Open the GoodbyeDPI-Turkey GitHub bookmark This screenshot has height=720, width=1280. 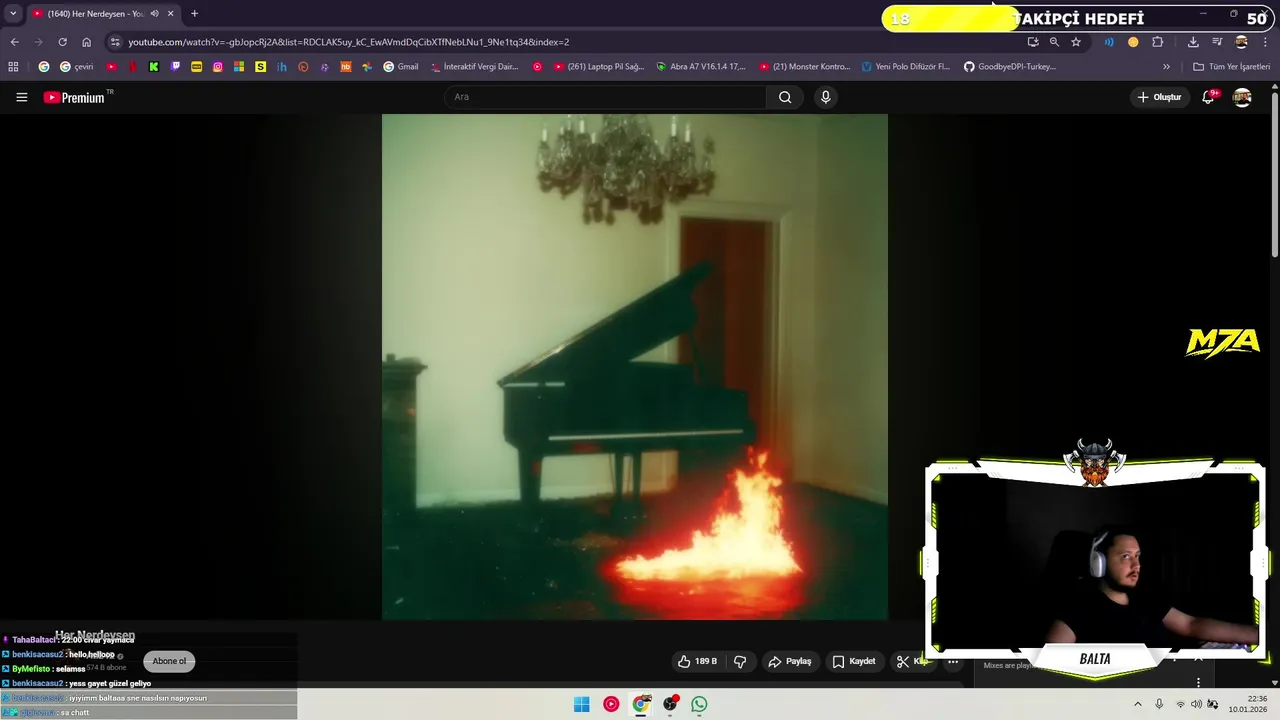point(1010,67)
